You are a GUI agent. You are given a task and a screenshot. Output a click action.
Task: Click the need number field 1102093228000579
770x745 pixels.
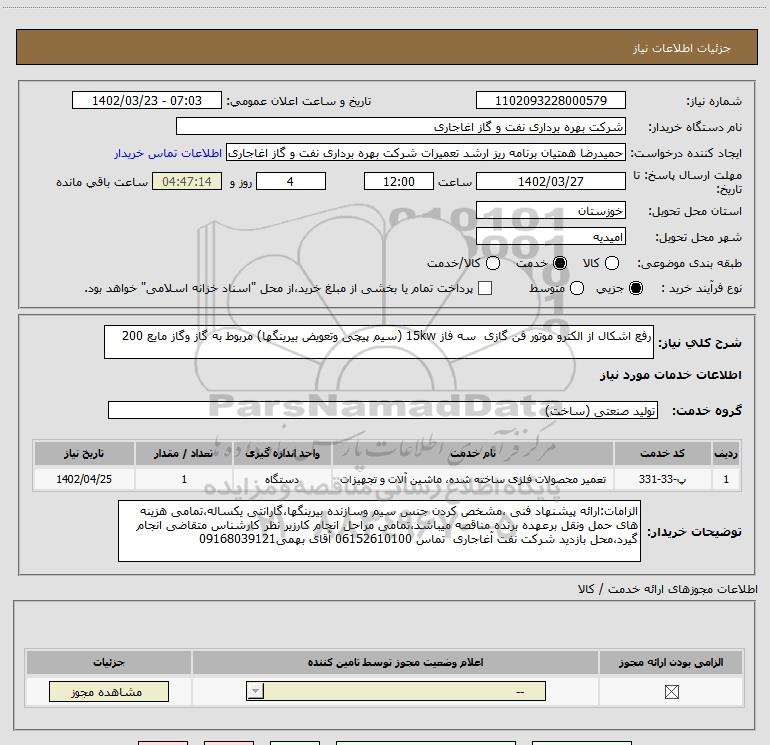pyautogui.click(x=550, y=101)
